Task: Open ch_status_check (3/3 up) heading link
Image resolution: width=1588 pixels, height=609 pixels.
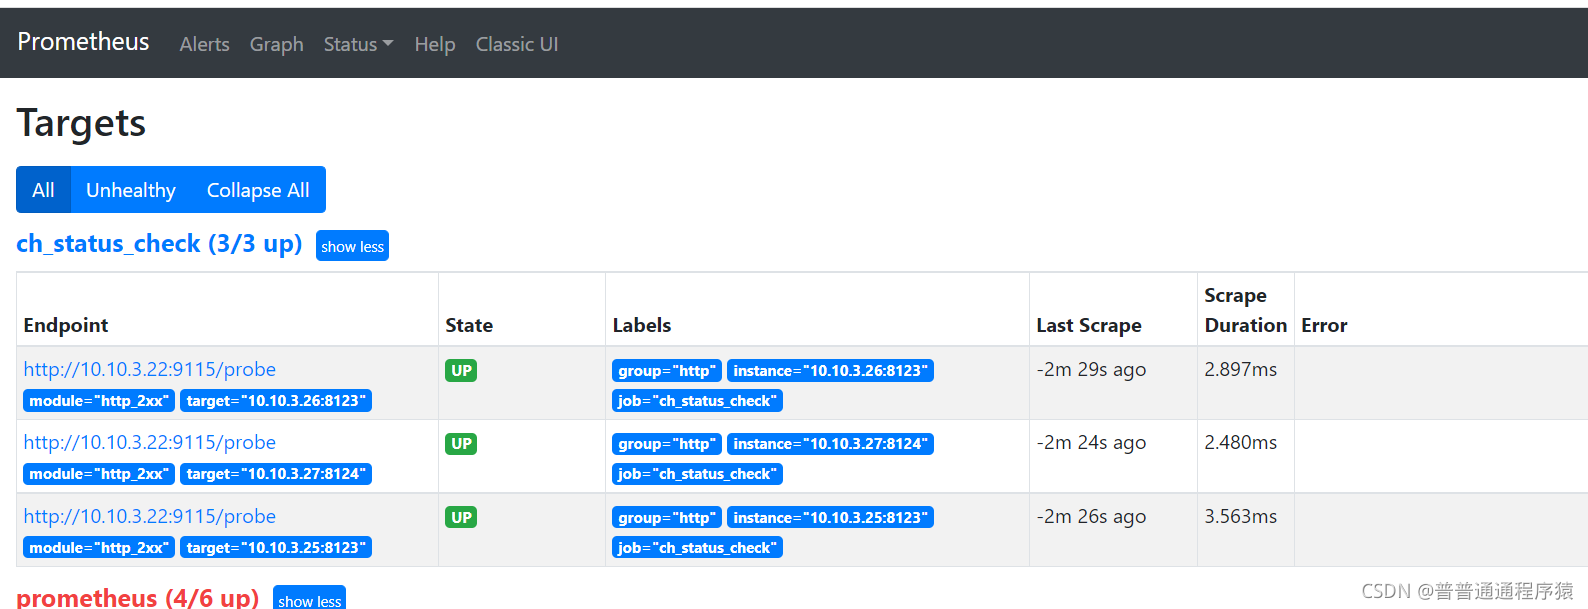Action: click(159, 244)
